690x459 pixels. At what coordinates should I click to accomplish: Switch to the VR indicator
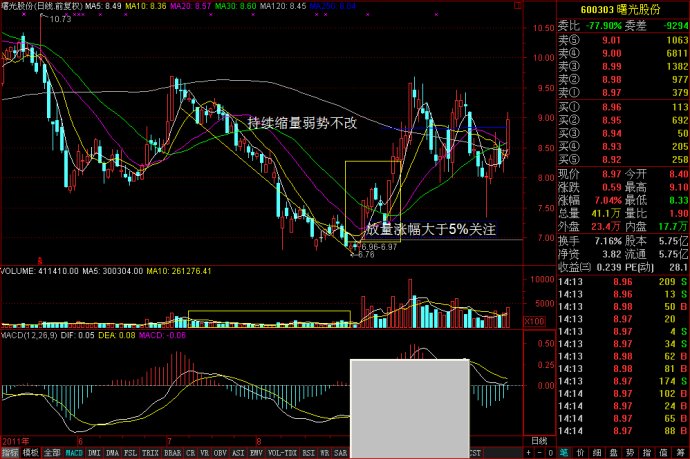tap(205, 453)
